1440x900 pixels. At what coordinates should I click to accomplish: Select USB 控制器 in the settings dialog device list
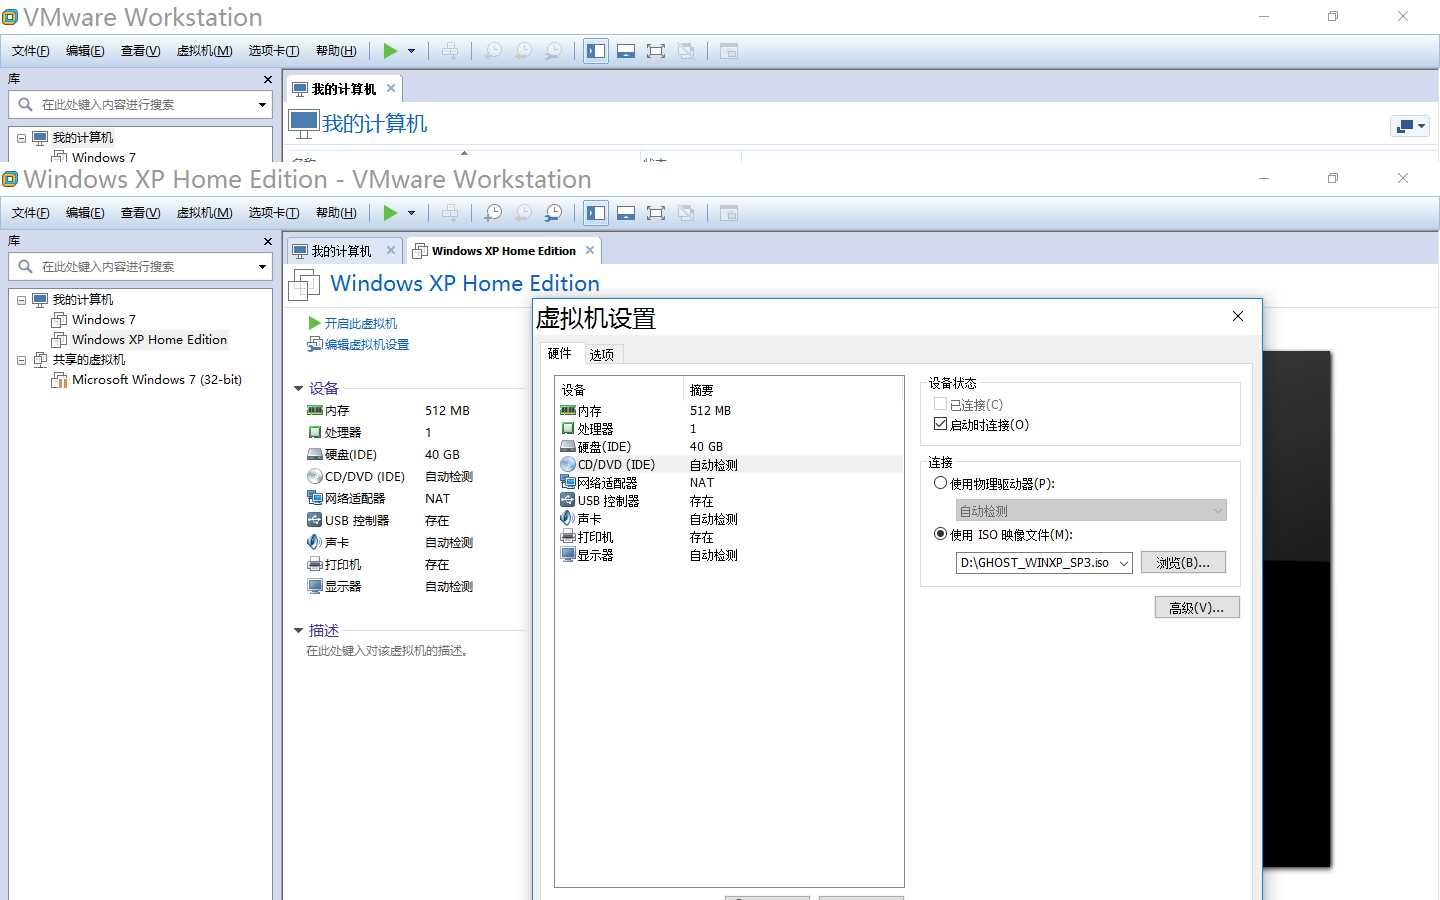[729, 501]
